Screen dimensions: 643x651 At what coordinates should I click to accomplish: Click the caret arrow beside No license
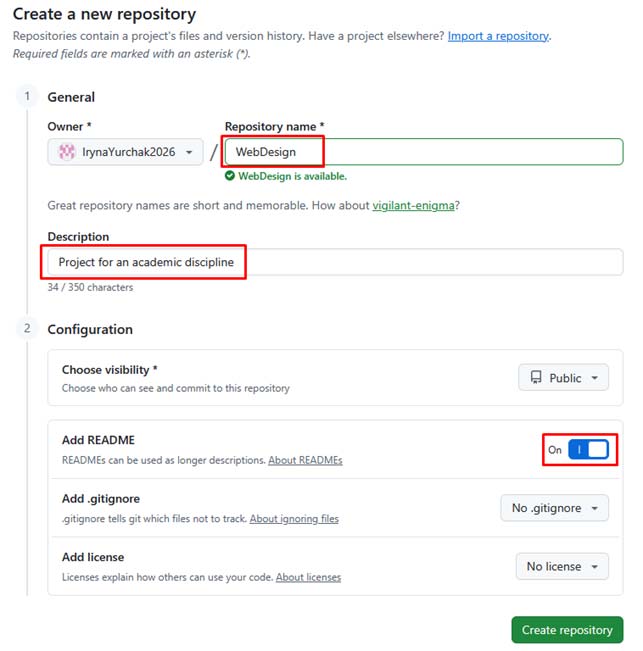[594, 567]
